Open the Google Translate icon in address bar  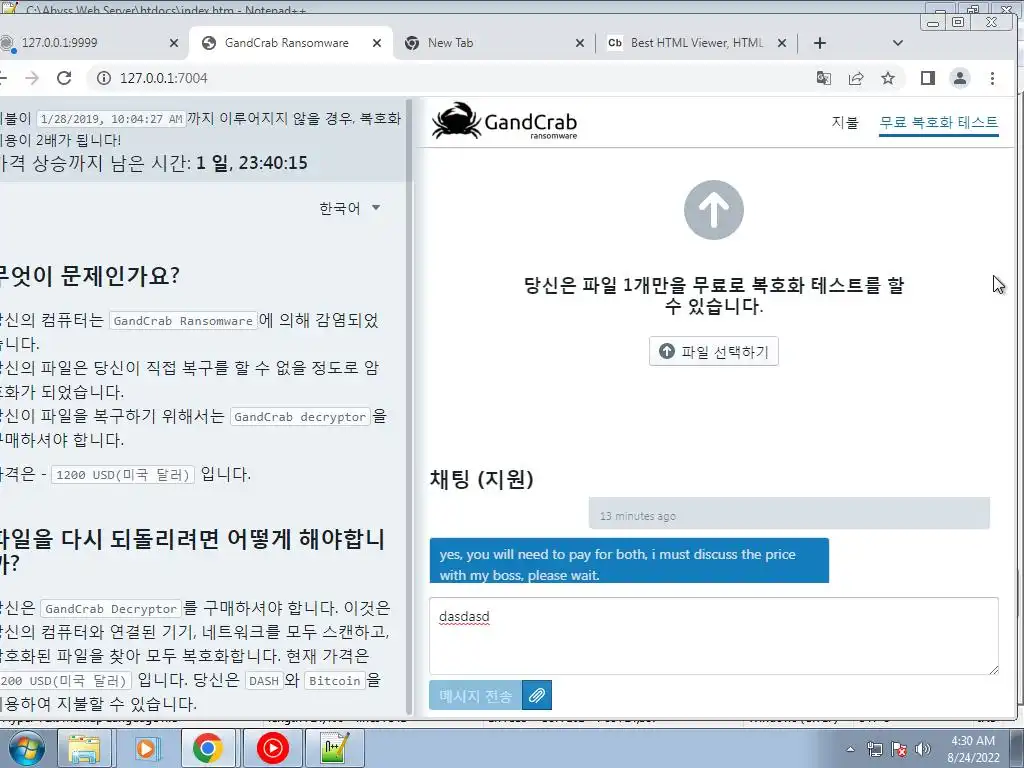(x=824, y=78)
